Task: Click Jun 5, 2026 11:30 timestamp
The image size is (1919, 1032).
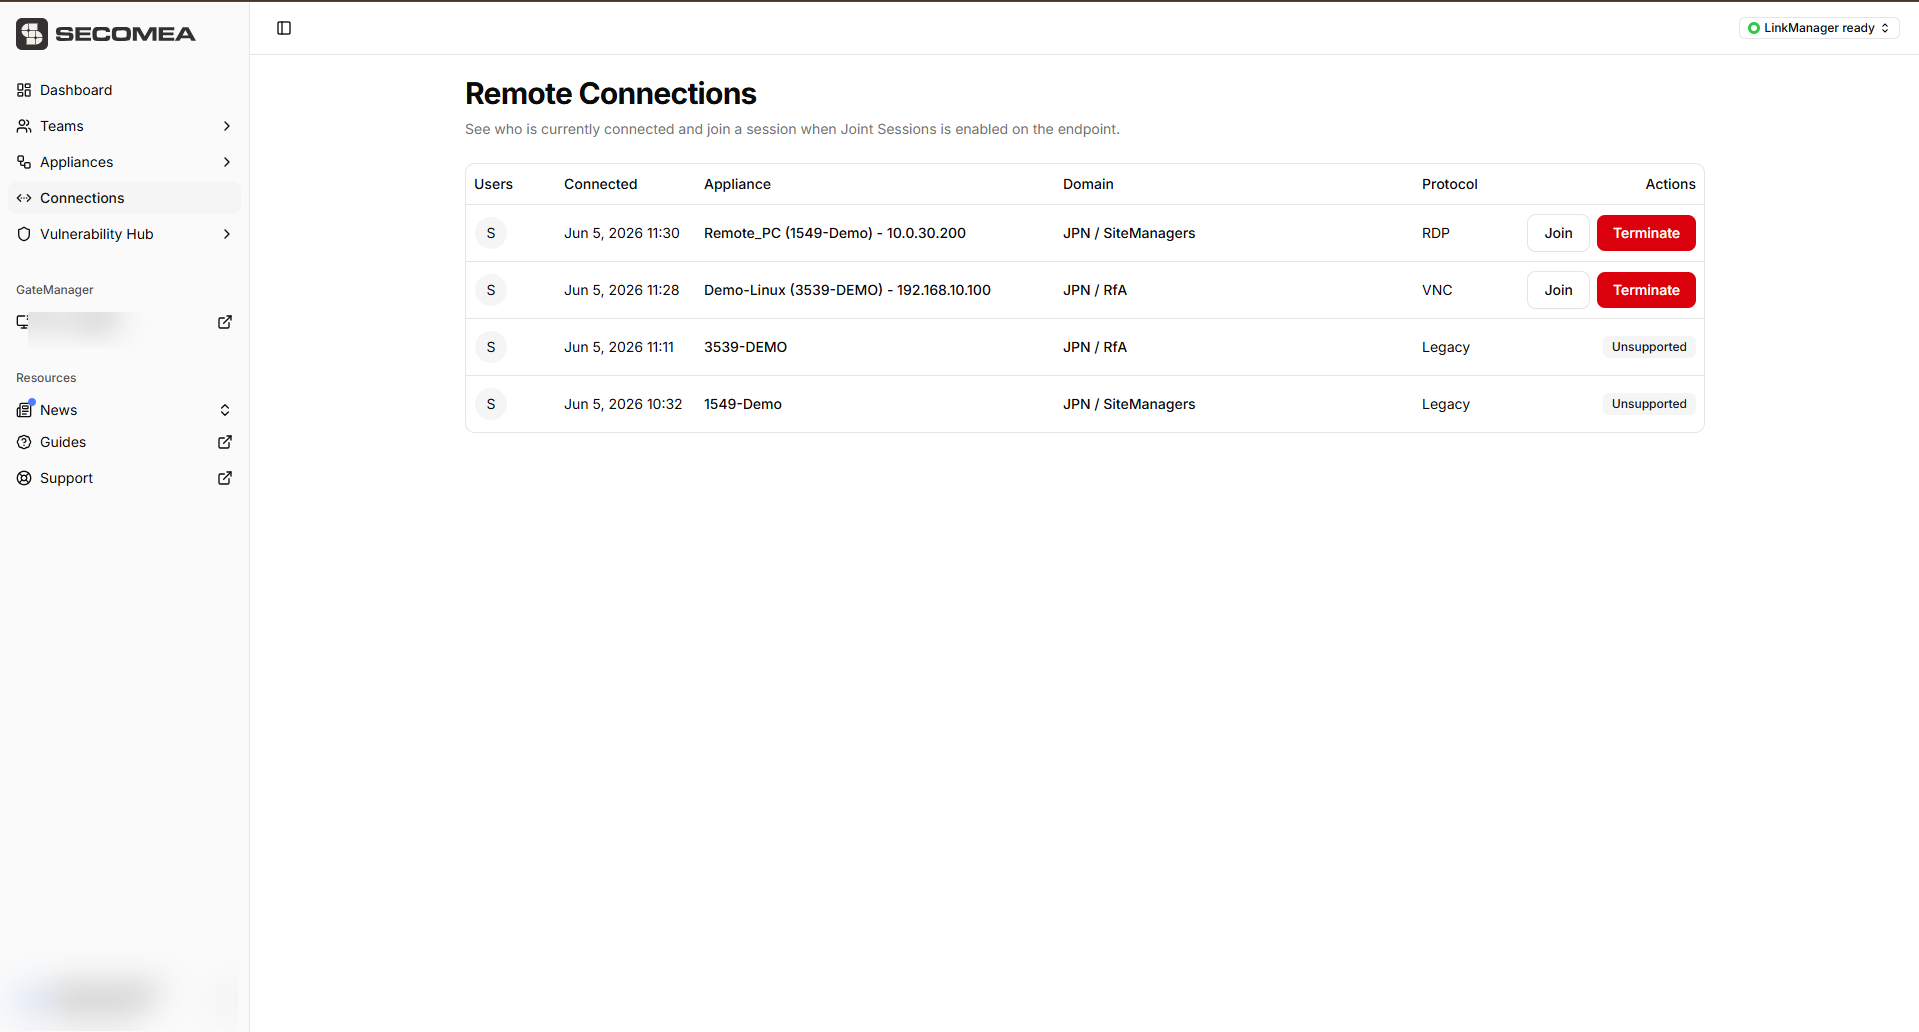Action: tap(622, 233)
